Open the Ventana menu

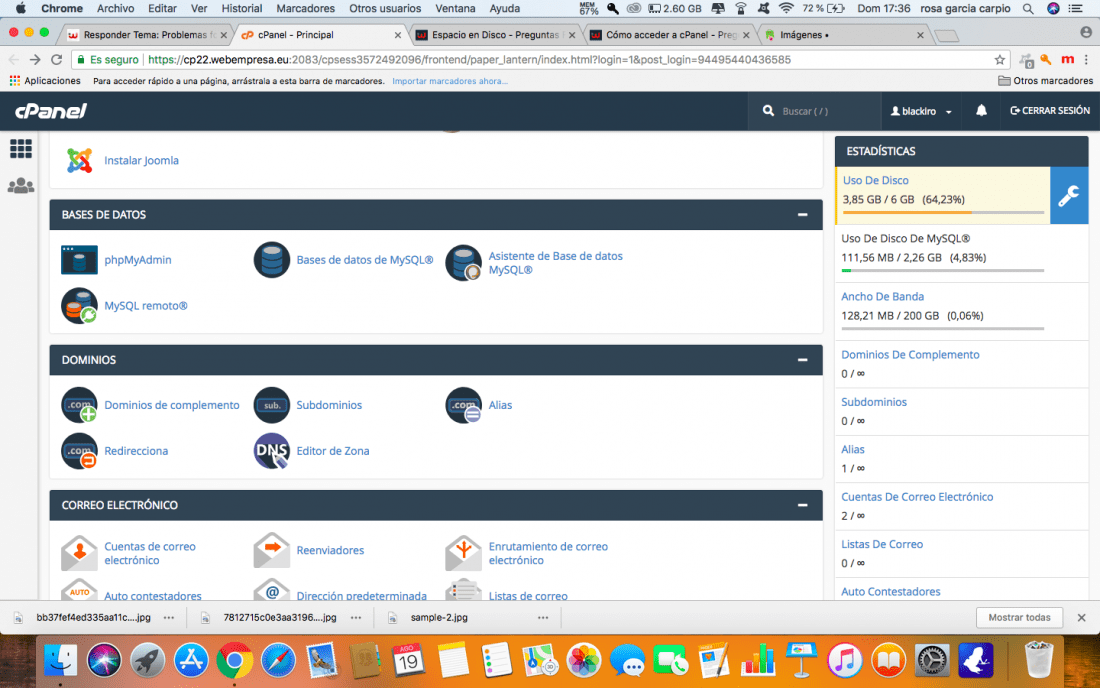click(x=455, y=8)
